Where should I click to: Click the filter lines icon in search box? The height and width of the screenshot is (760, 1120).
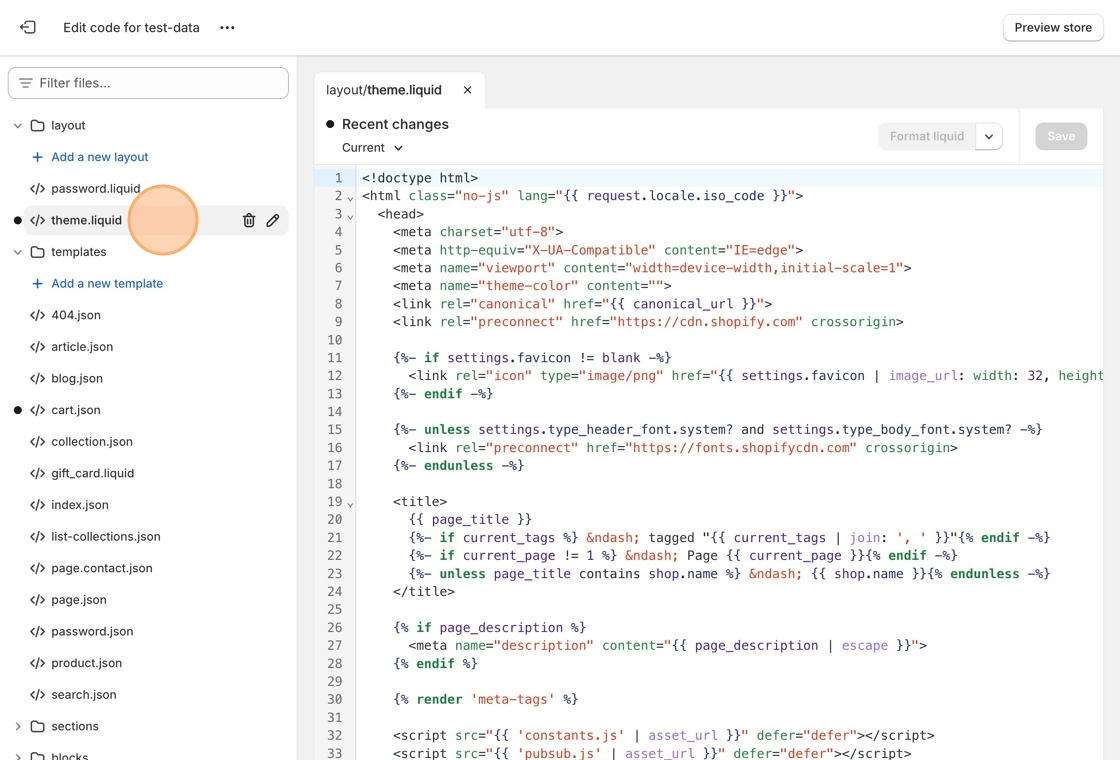tap(25, 83)
